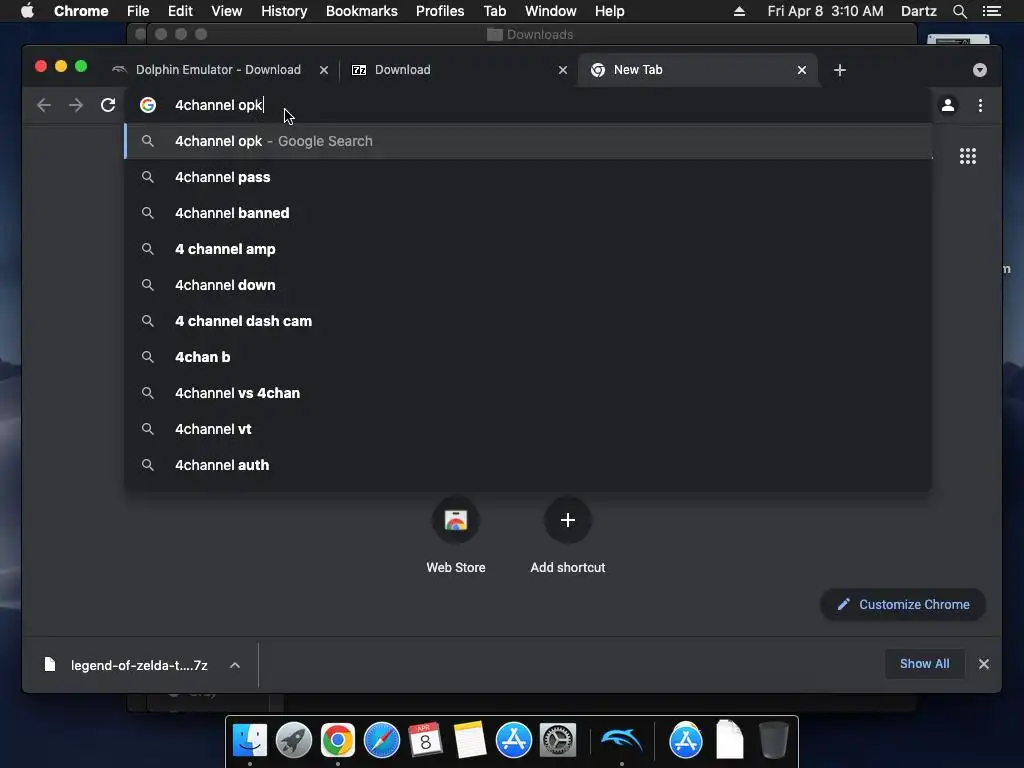The height and width of the screenshot is (768, 1024).
Task: Open the File menu
Action: click(x=138, y=11)
